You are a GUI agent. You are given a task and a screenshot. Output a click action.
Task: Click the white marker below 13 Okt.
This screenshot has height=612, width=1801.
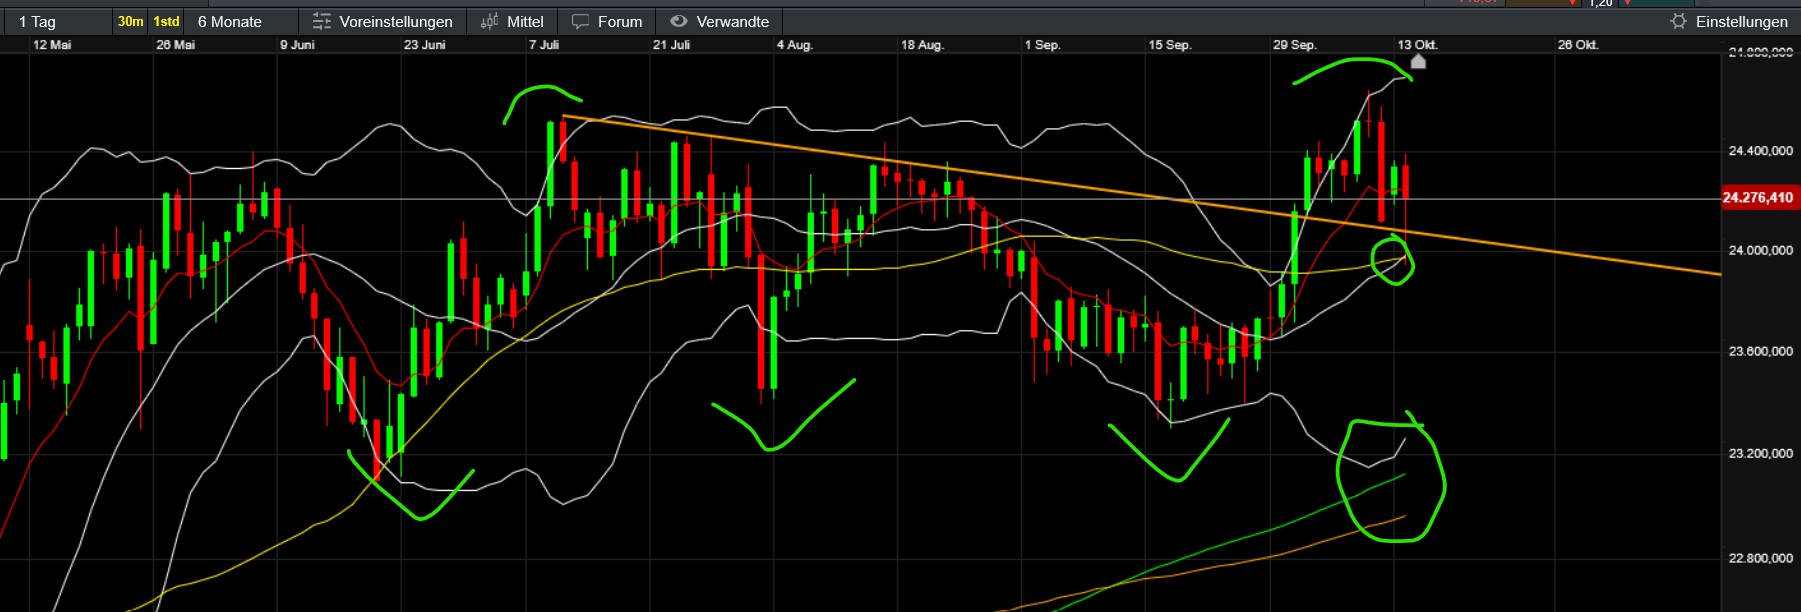pyautogui.click(x=1417, y=62)
